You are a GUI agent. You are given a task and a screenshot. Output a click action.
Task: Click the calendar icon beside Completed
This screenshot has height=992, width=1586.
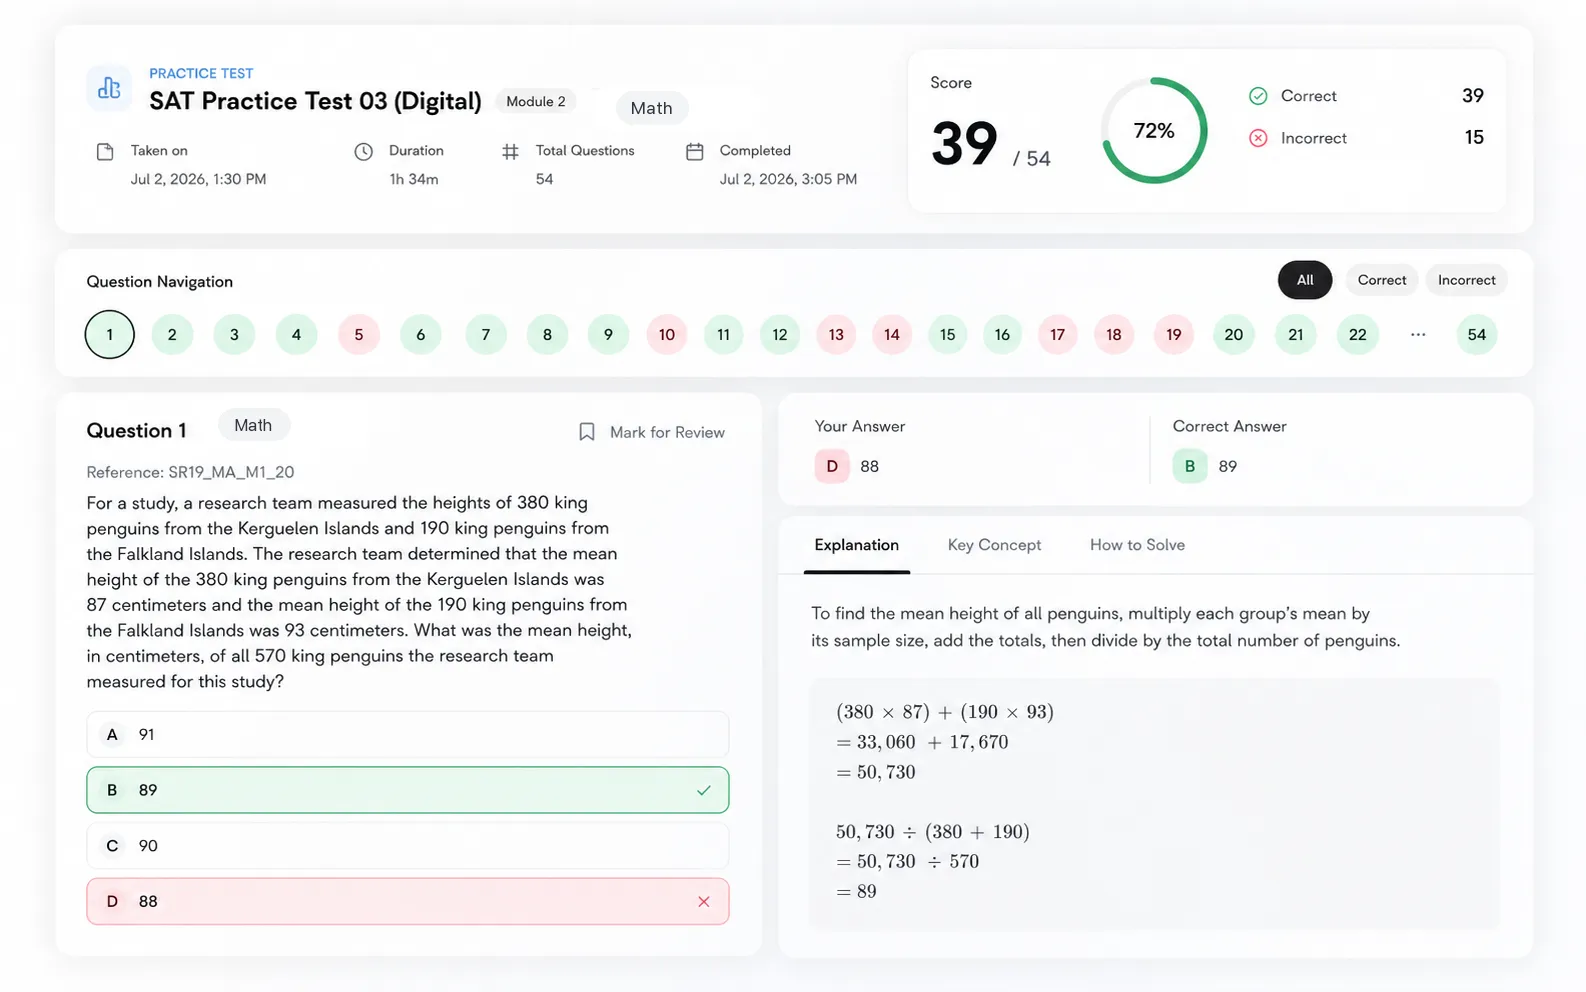(694, 152)
